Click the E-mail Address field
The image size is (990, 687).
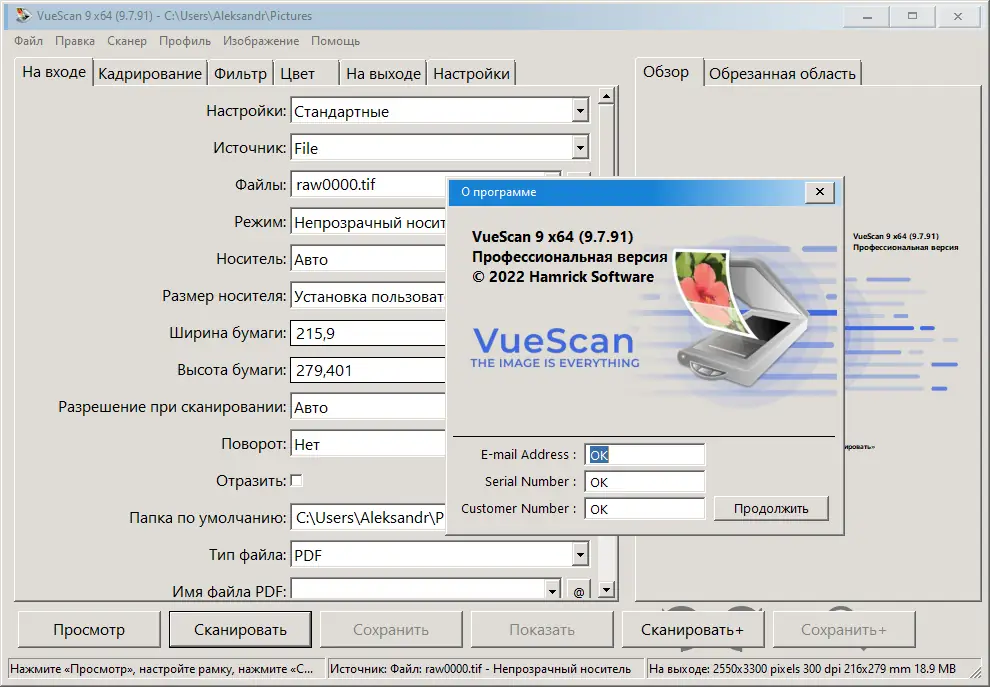point(645,455)
